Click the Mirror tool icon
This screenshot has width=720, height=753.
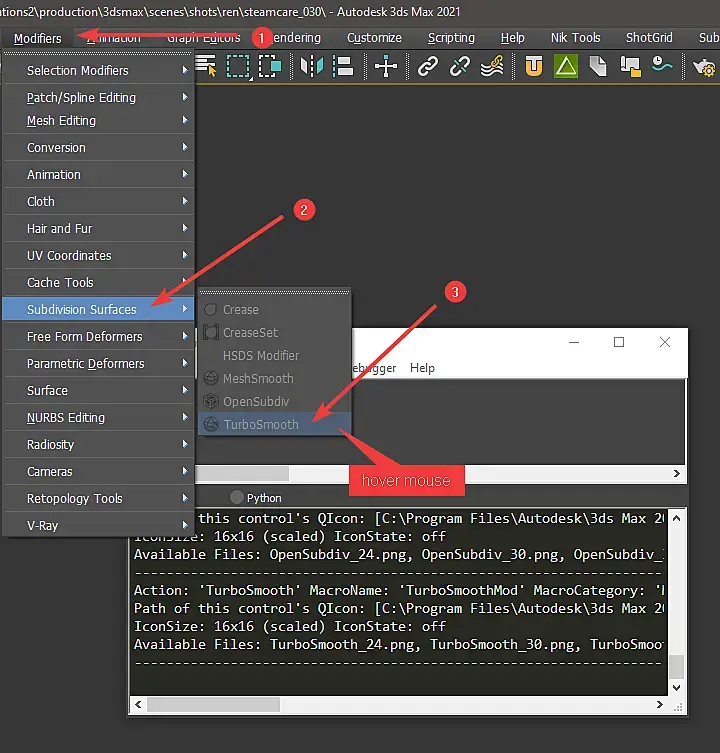(313, 67)
